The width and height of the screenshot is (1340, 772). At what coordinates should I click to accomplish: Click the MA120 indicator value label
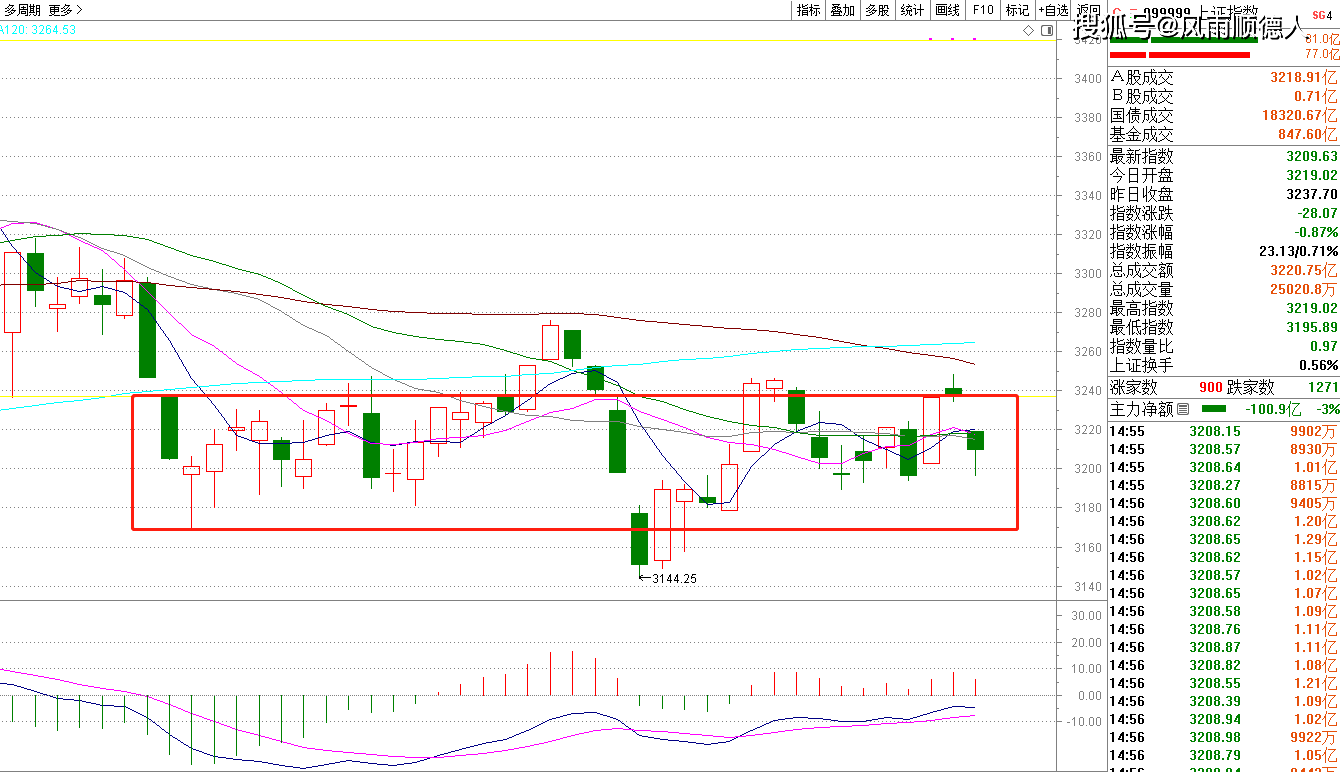tap(38, 30)
